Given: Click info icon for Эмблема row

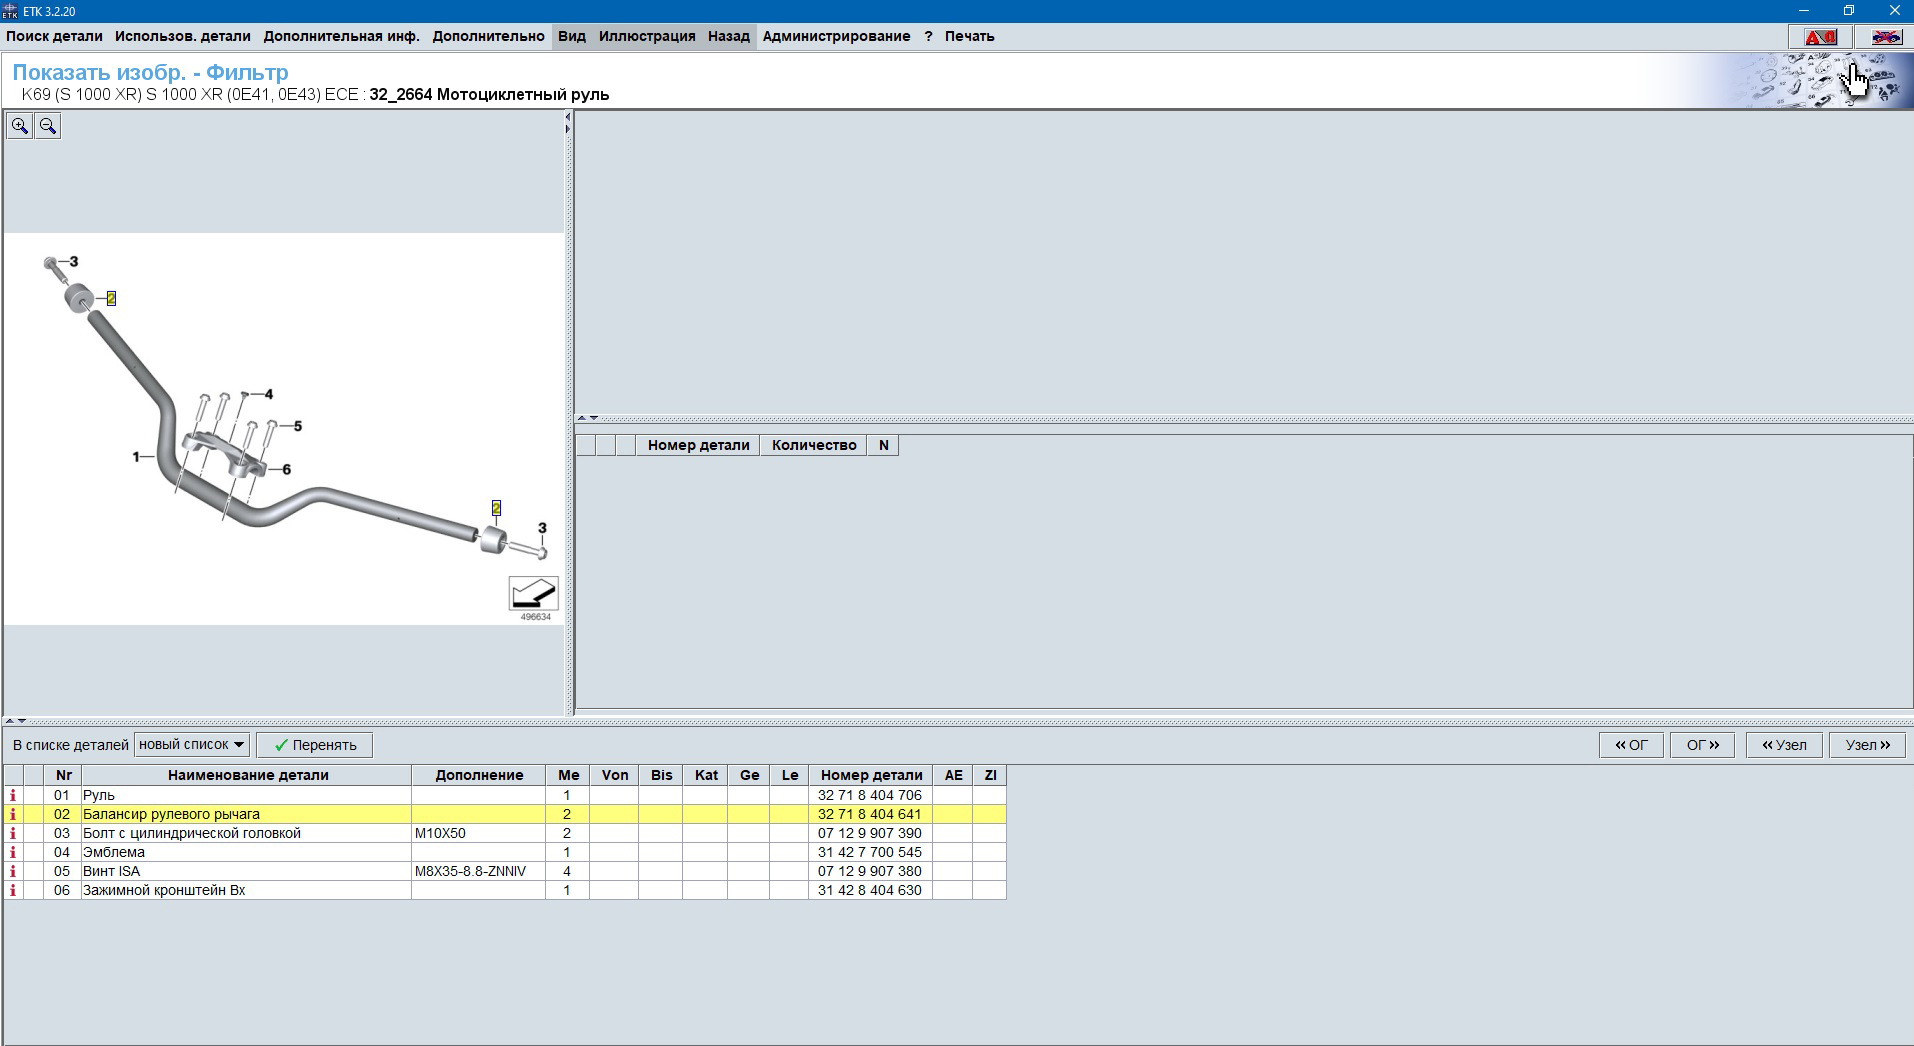Looking at the screenshot, I should 13,852.
